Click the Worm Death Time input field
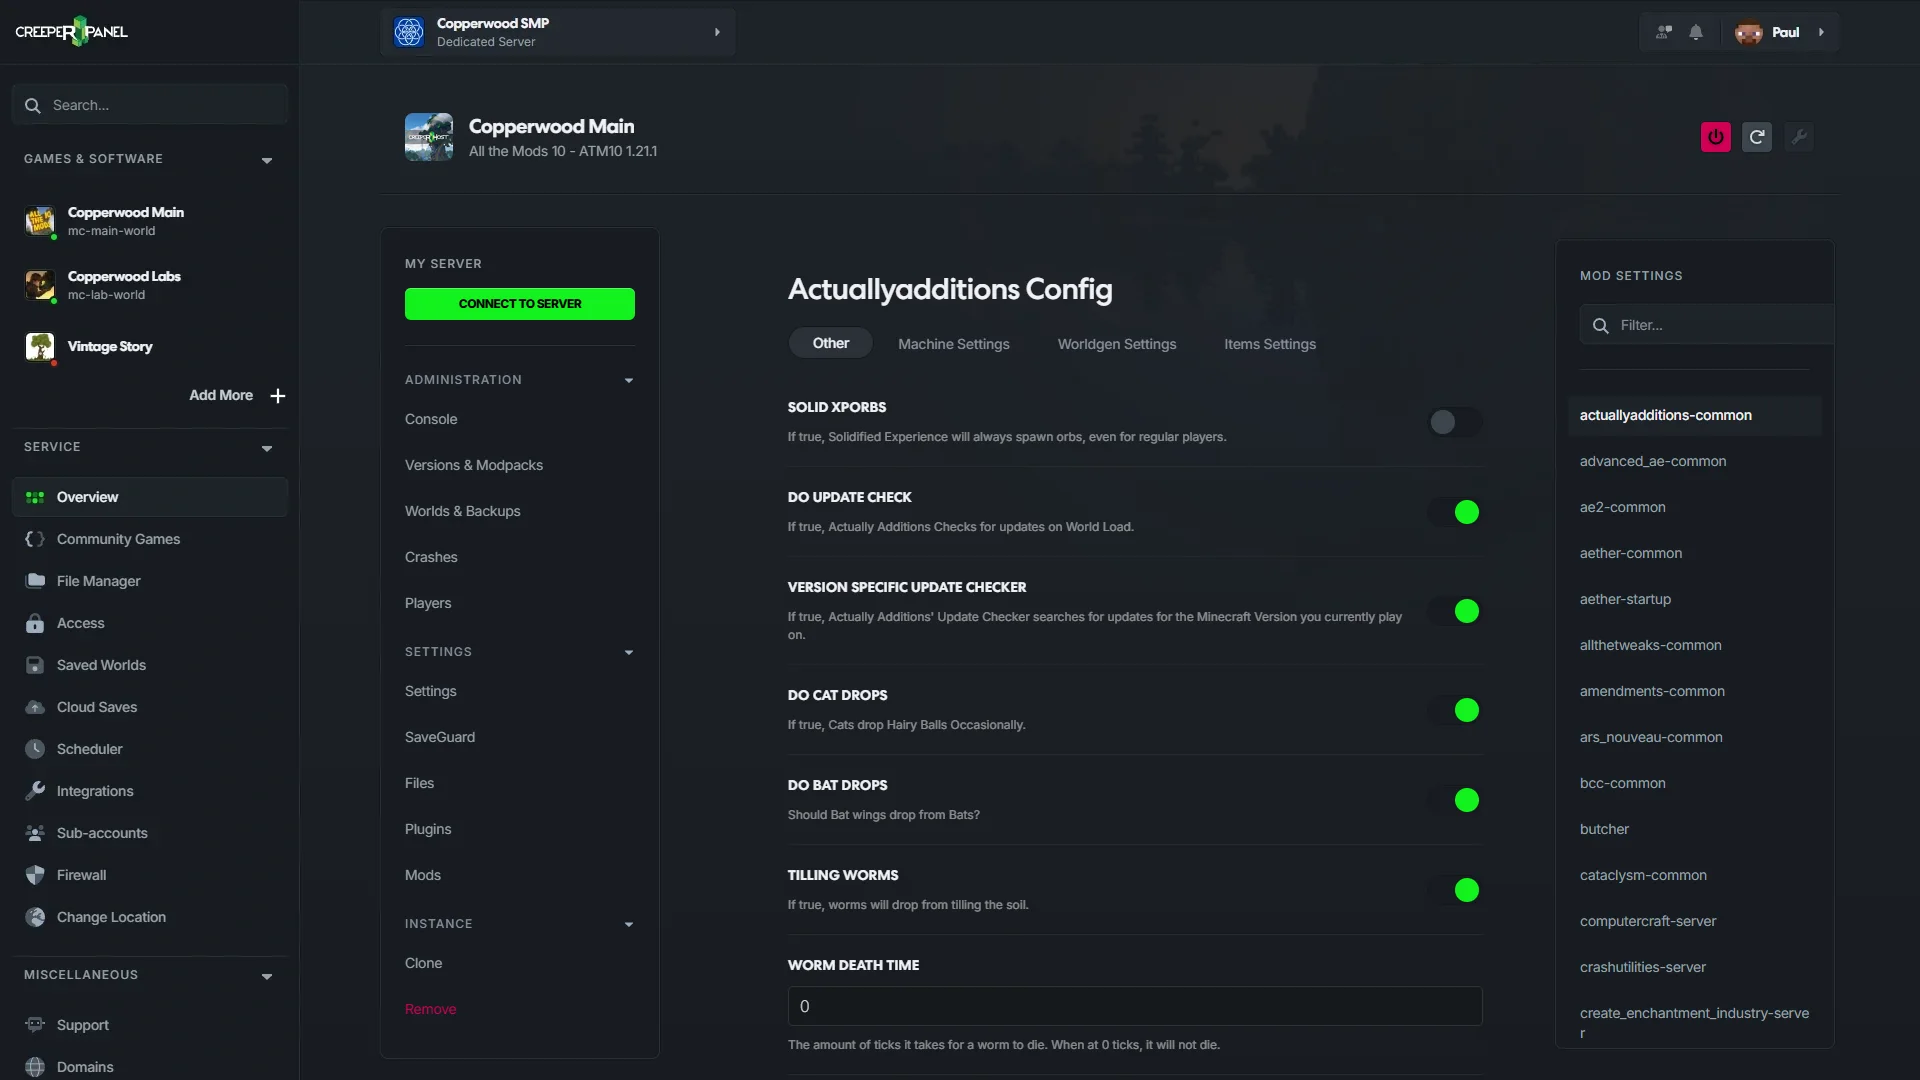Viewport: 1920px width, 1080px height. coord(1135,1006)
